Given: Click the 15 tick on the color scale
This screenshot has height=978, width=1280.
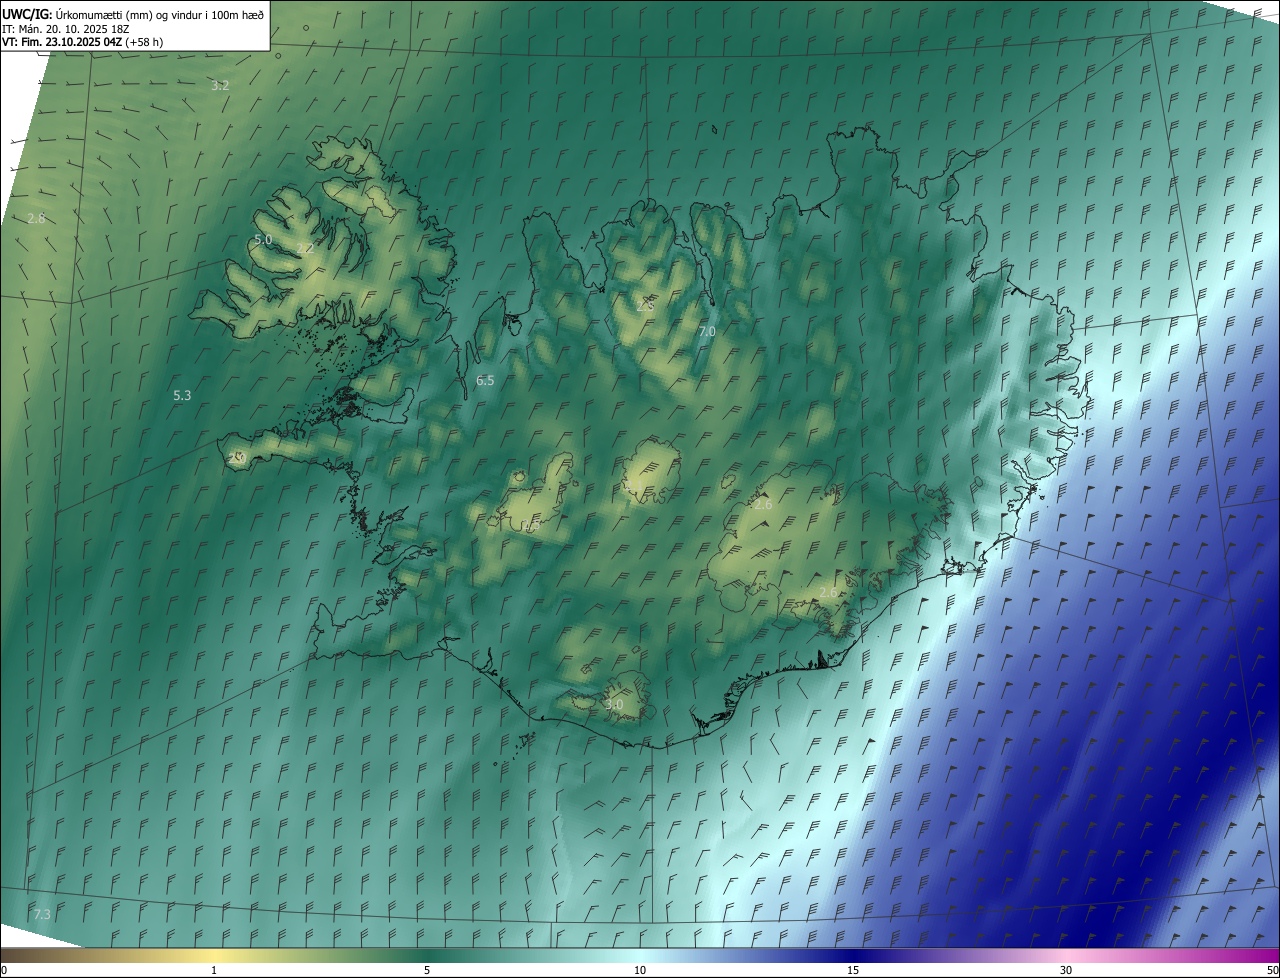Looking at the screenshot, I should click(853, 971).
